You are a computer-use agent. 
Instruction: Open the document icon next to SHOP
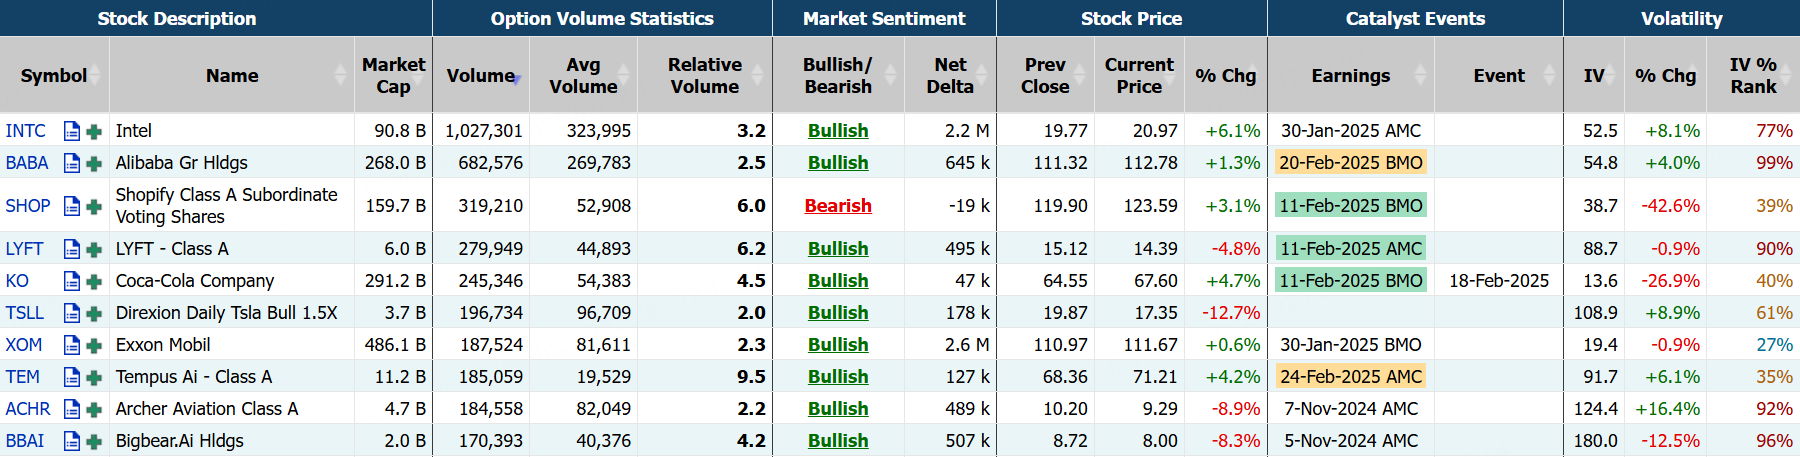point(71,206)
